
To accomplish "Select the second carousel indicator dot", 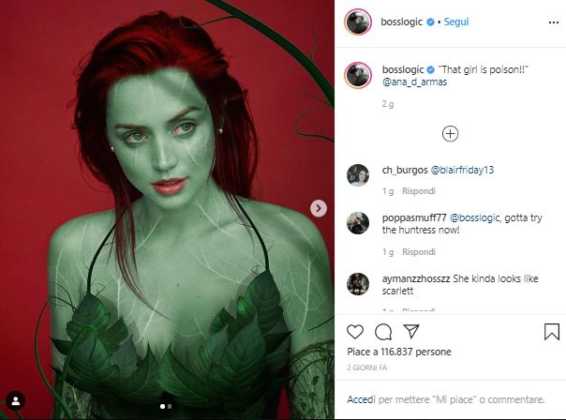I will point(170,406).
